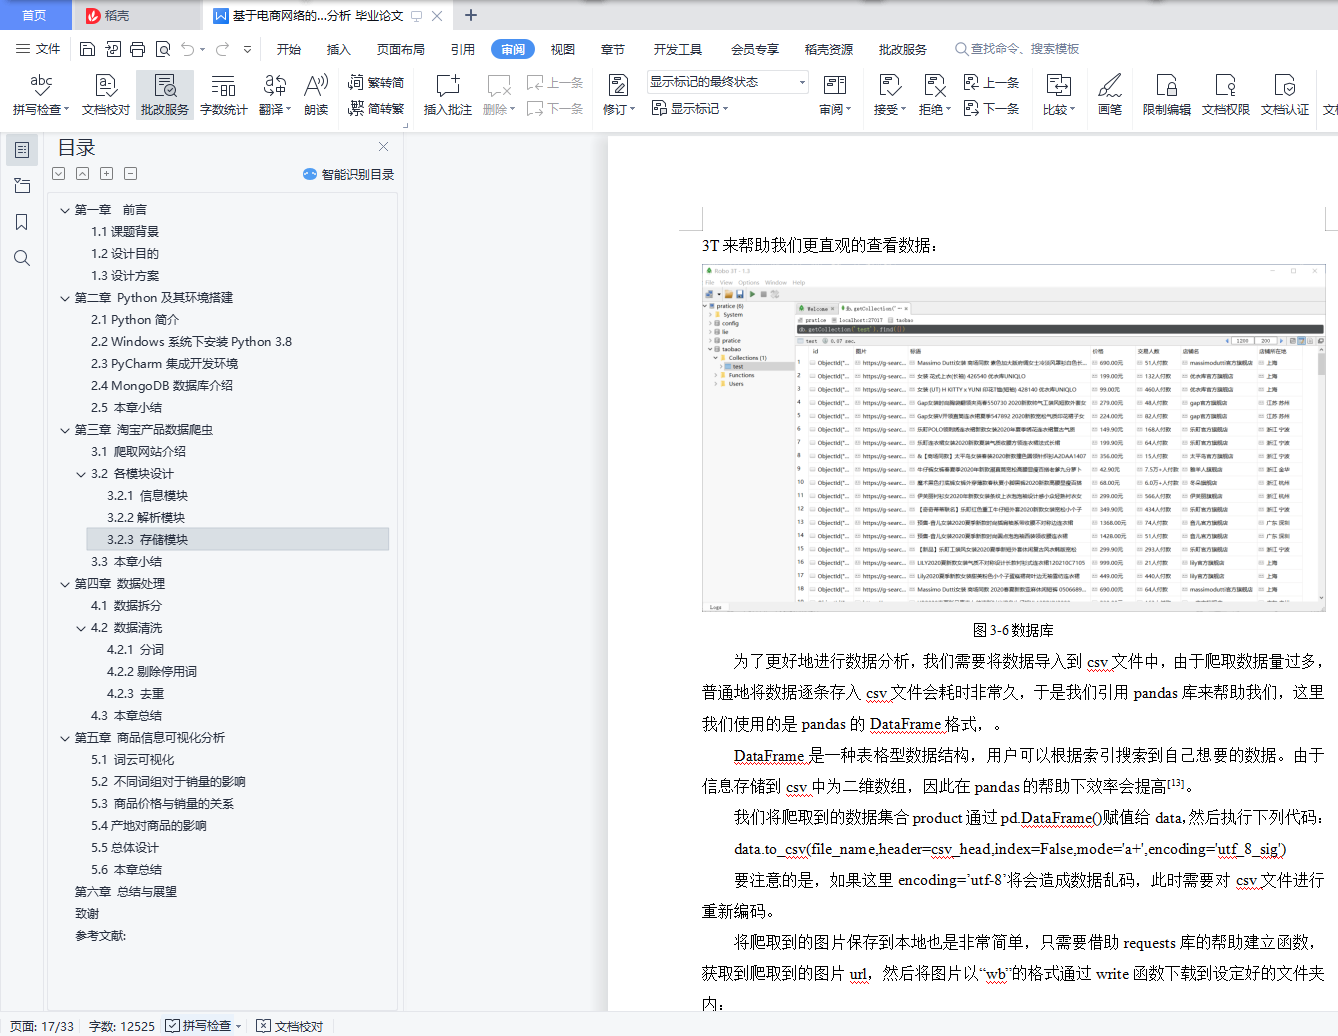Jump to 5.1 词云可视化 in outline
The width and height of the screenshot is (1338, 1036).
point(133,760)
